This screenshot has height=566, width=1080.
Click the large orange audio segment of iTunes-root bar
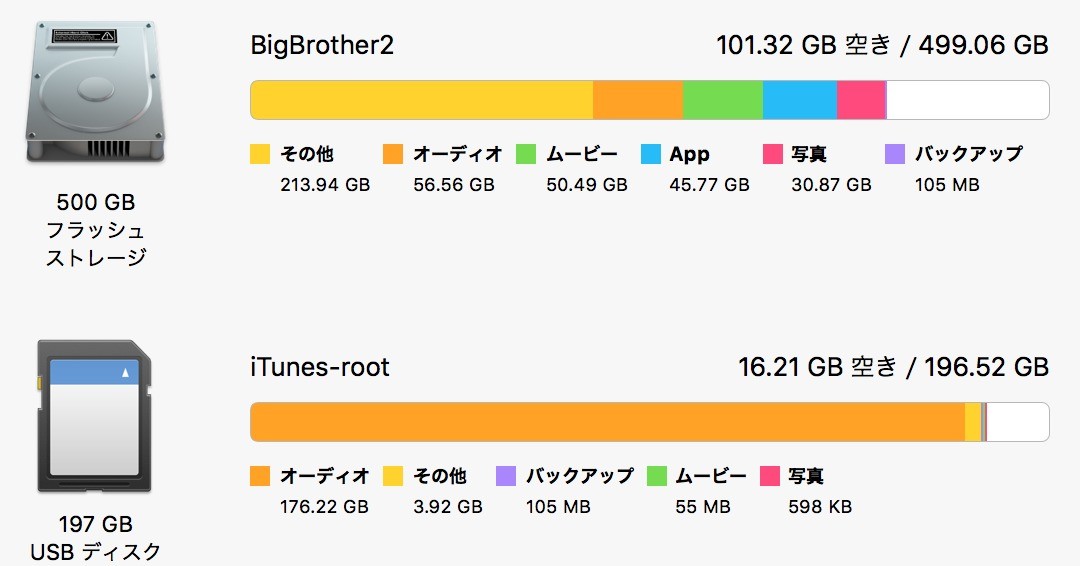[x=608, y=422]
